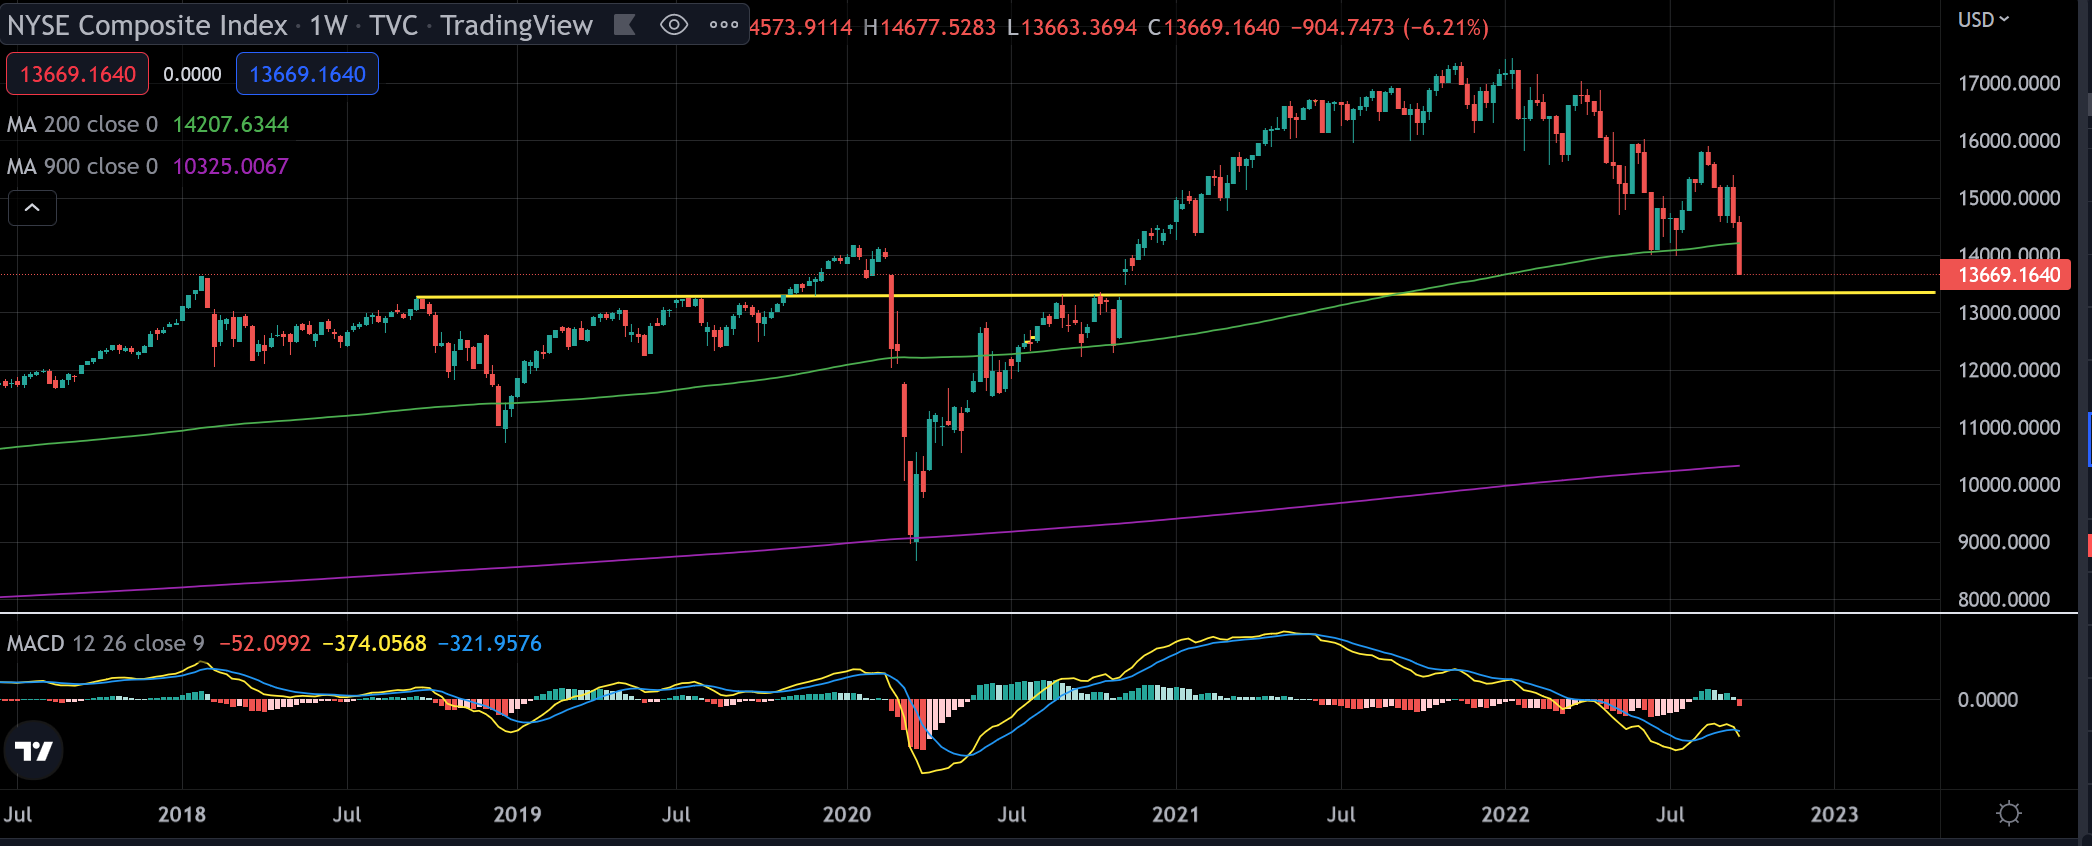Toggle symbol visibility with the eye icon
This screenshot has height=846, width=2092.
pos(674,25)
